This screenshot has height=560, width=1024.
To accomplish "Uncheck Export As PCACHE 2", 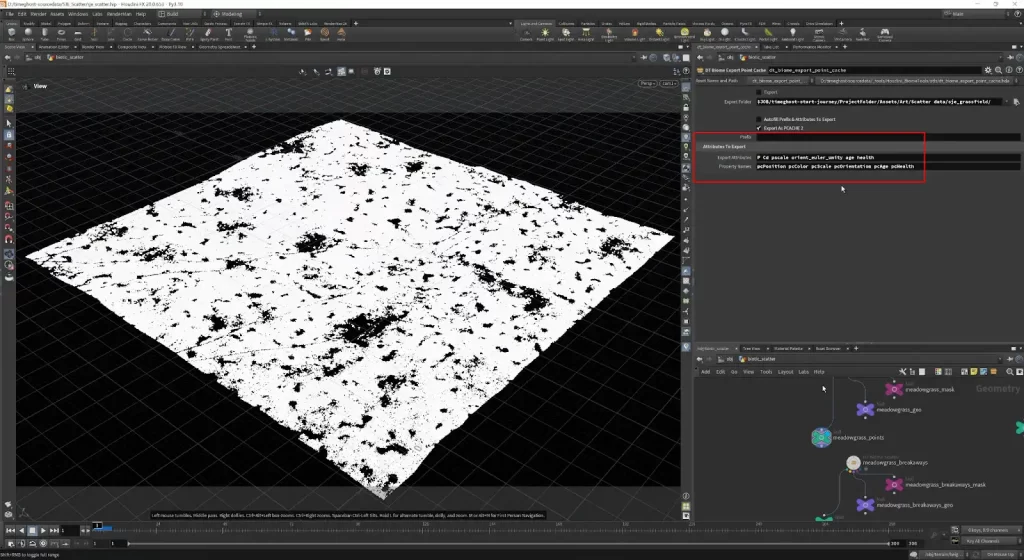I will 759,128.
